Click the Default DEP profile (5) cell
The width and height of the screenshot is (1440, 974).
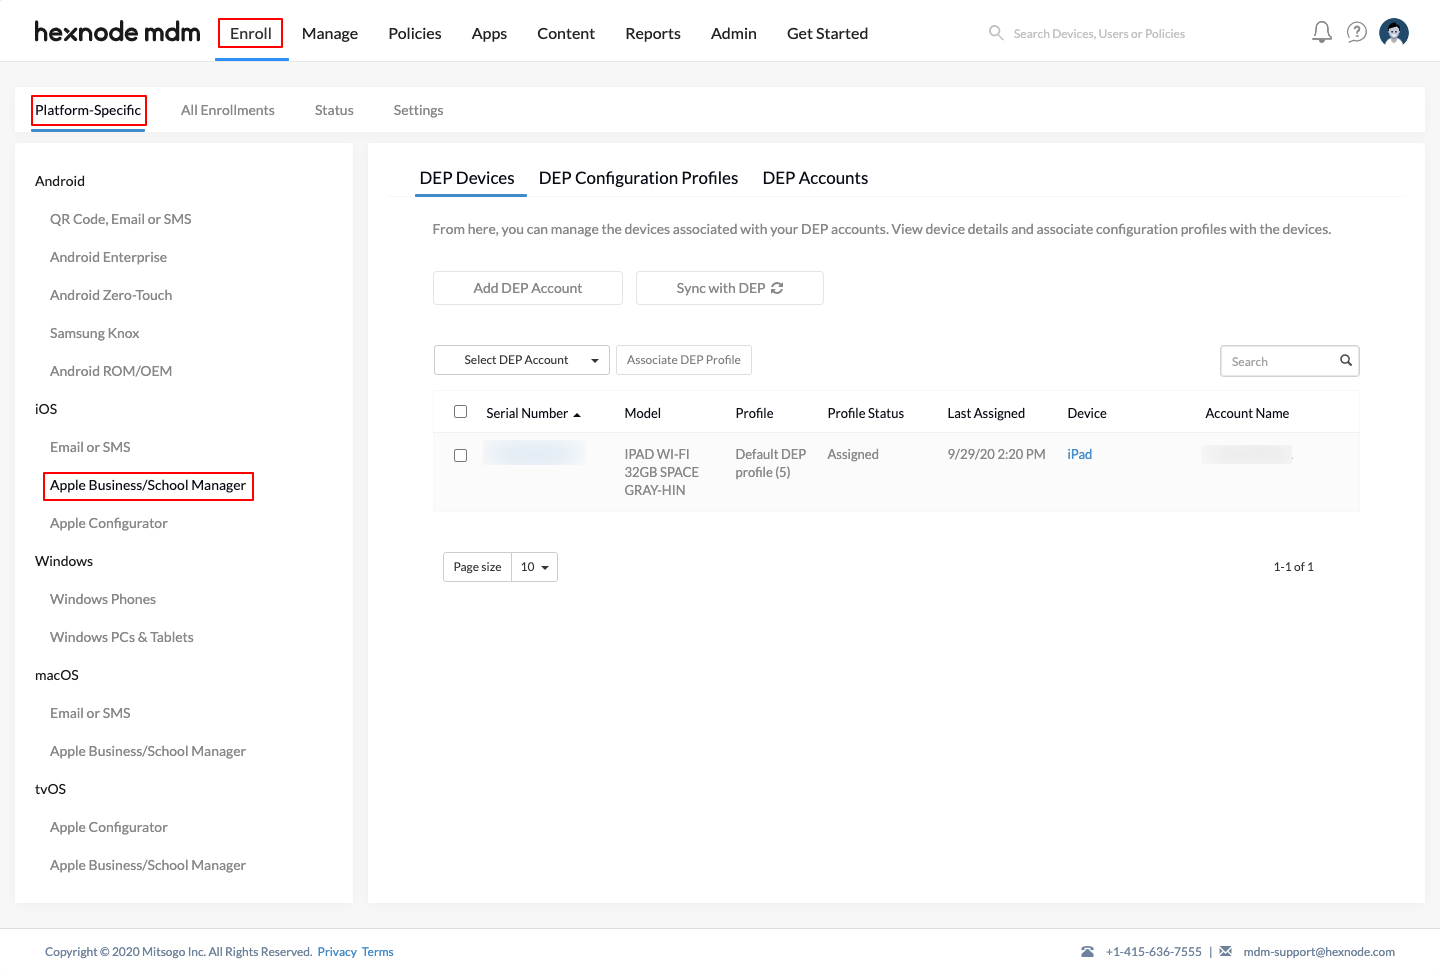pyautogui.click(x=771, y=463)
